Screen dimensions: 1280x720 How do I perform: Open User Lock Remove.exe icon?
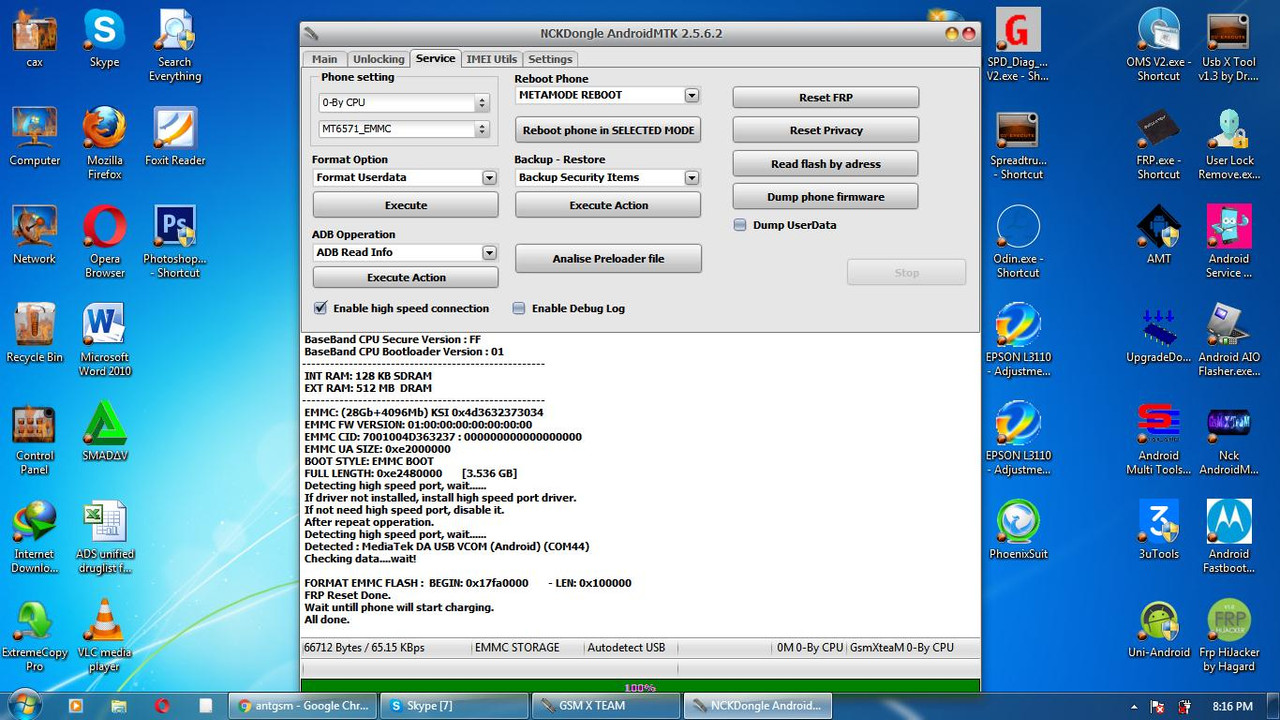click(x=1228, y=144)
